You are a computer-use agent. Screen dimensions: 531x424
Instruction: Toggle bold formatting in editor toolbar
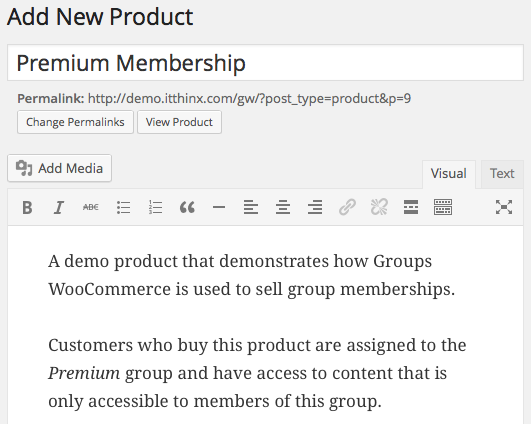(x=27, y=207)
